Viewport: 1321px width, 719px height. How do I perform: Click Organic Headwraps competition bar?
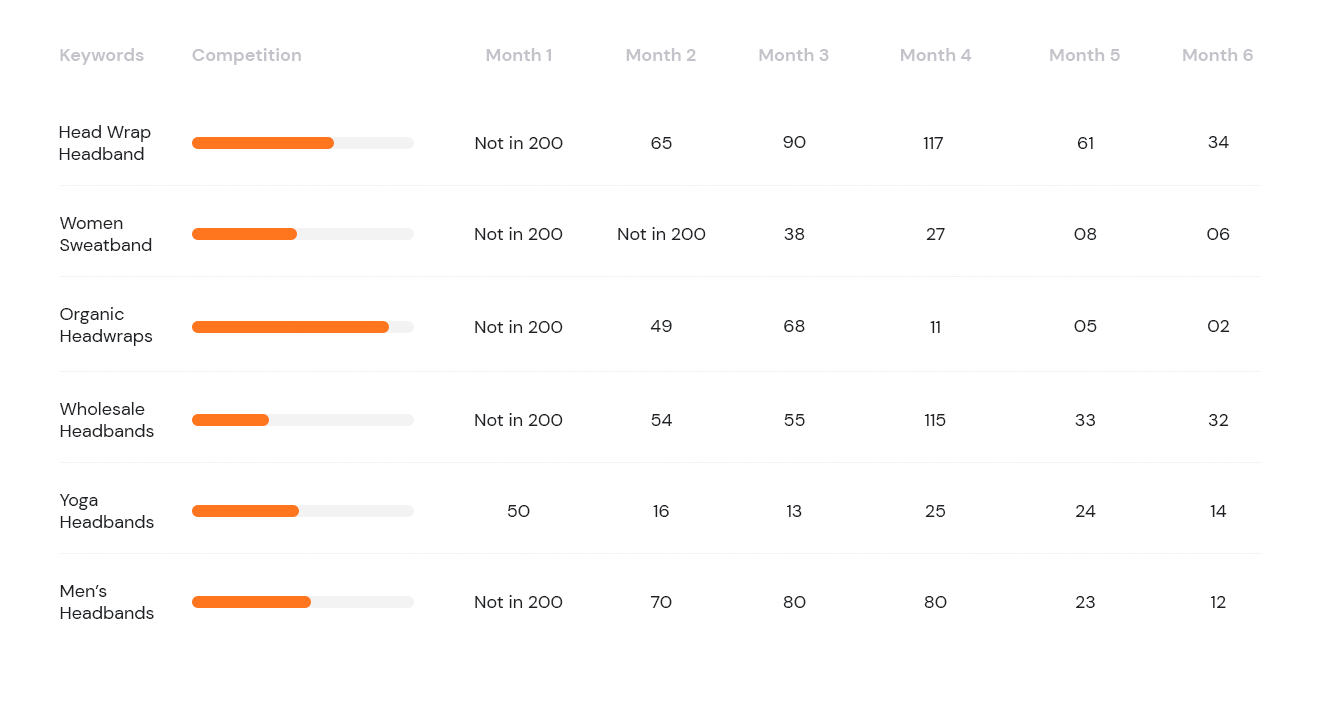pos(303,327)
